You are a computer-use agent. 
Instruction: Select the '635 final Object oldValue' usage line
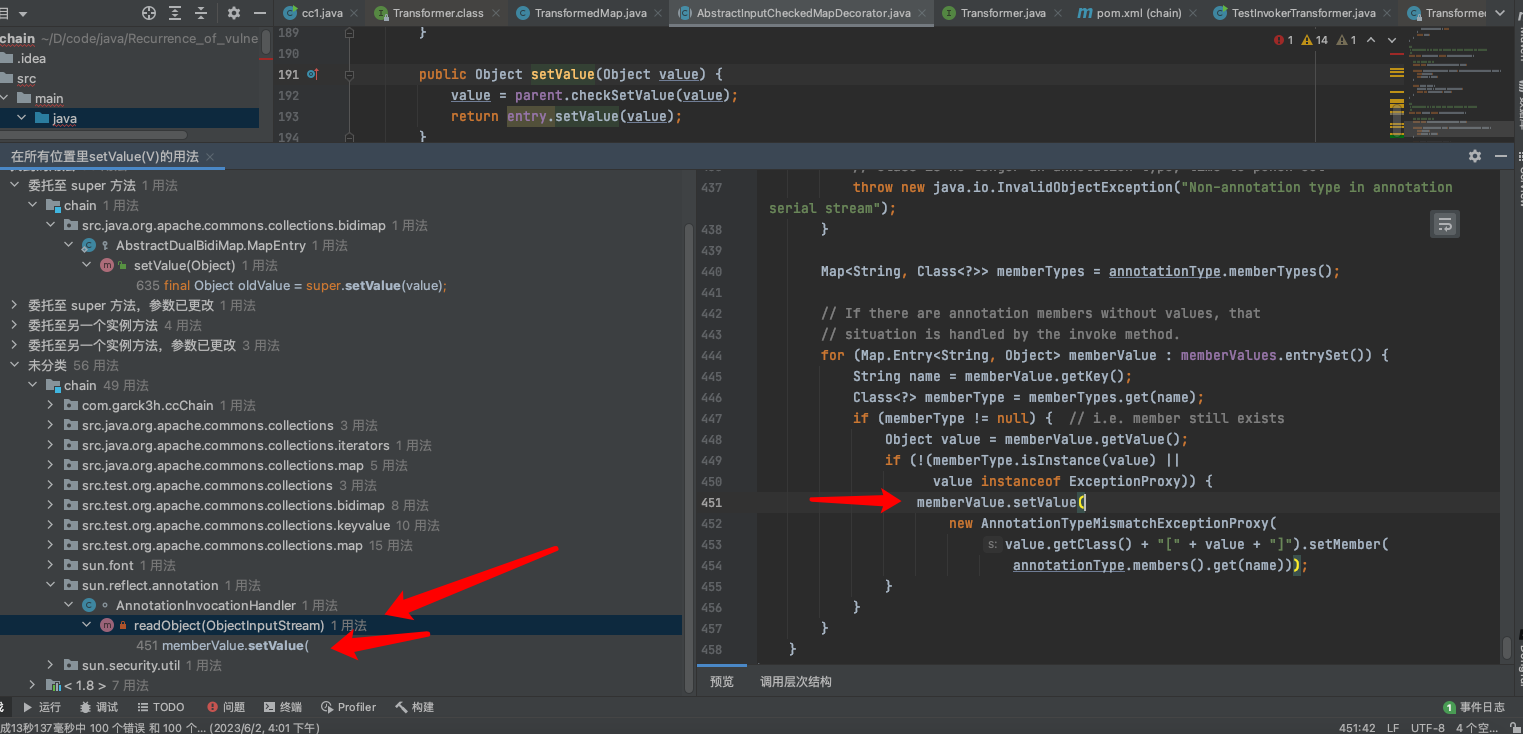[290, 285]
